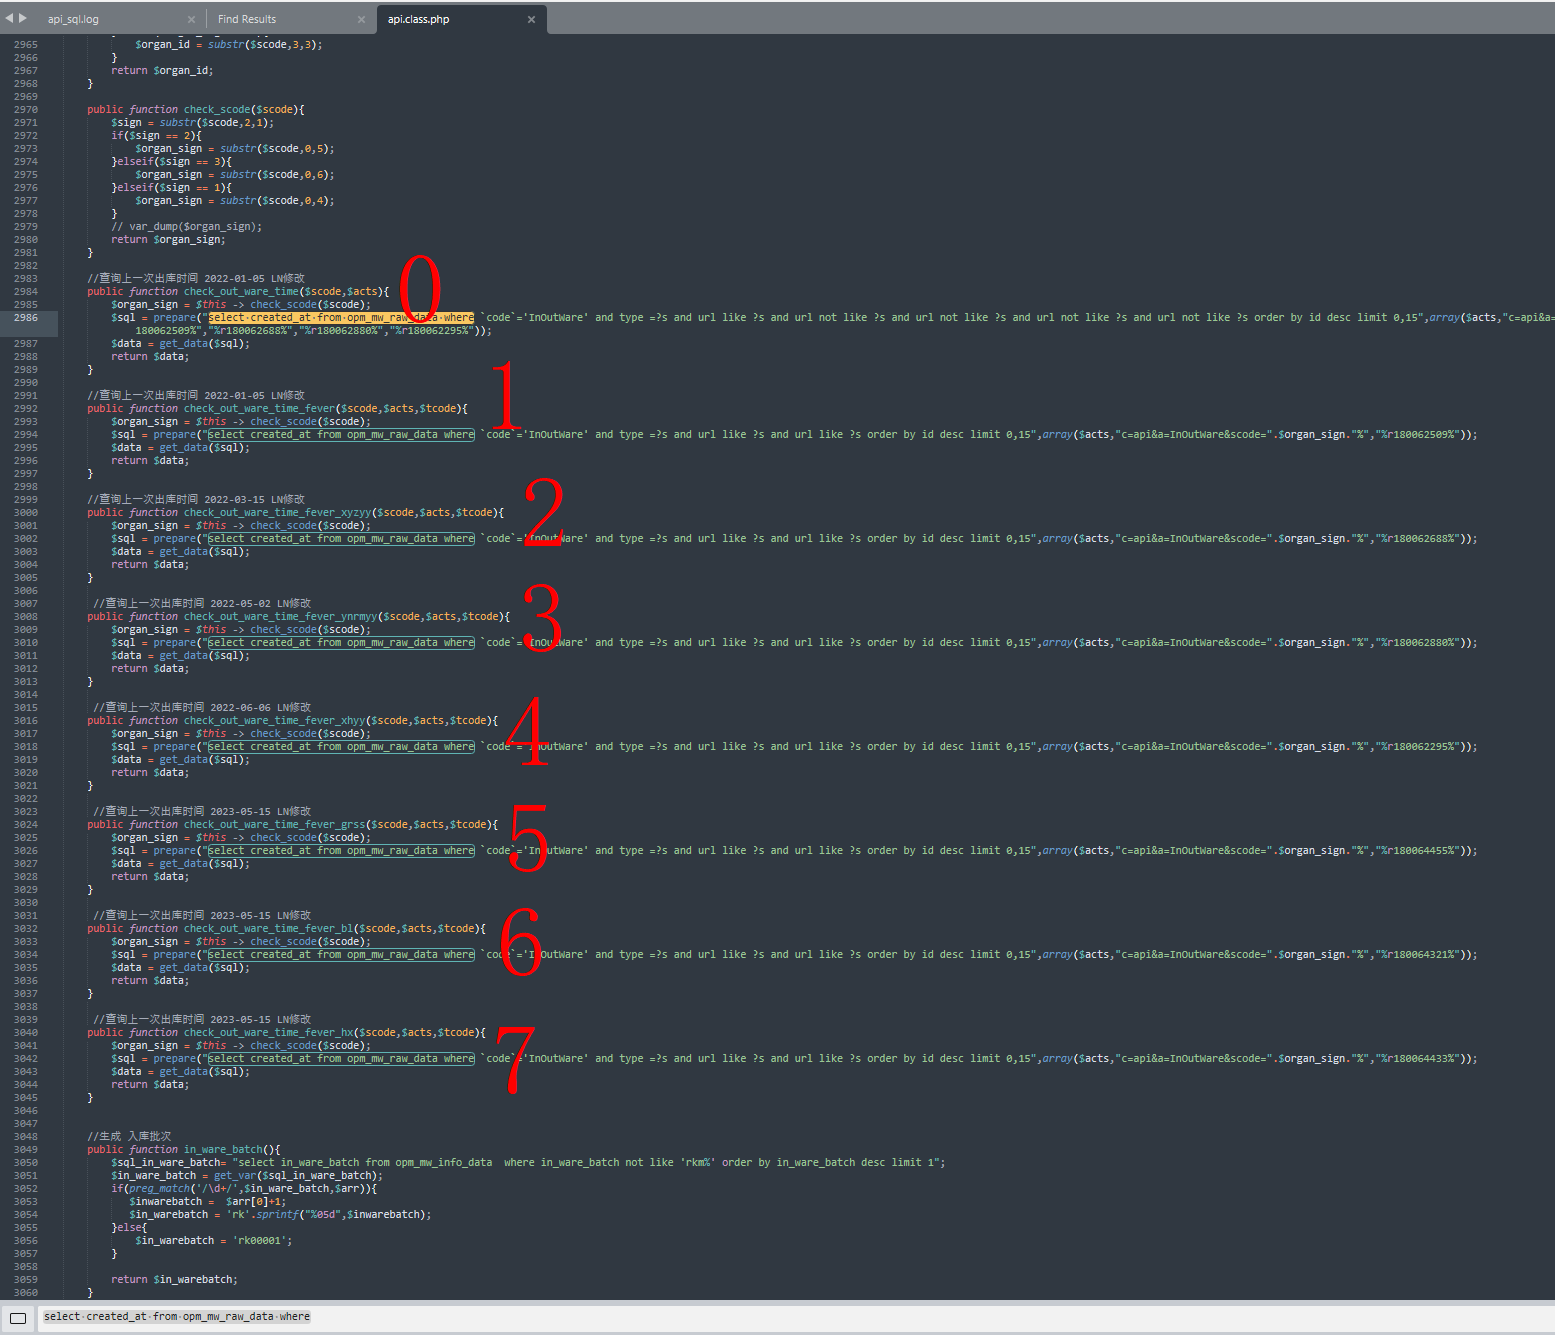1555x1335 pixels.
Task: Click the outlined match in check_out_ware_time_fever function
Action: click(341, 435)
